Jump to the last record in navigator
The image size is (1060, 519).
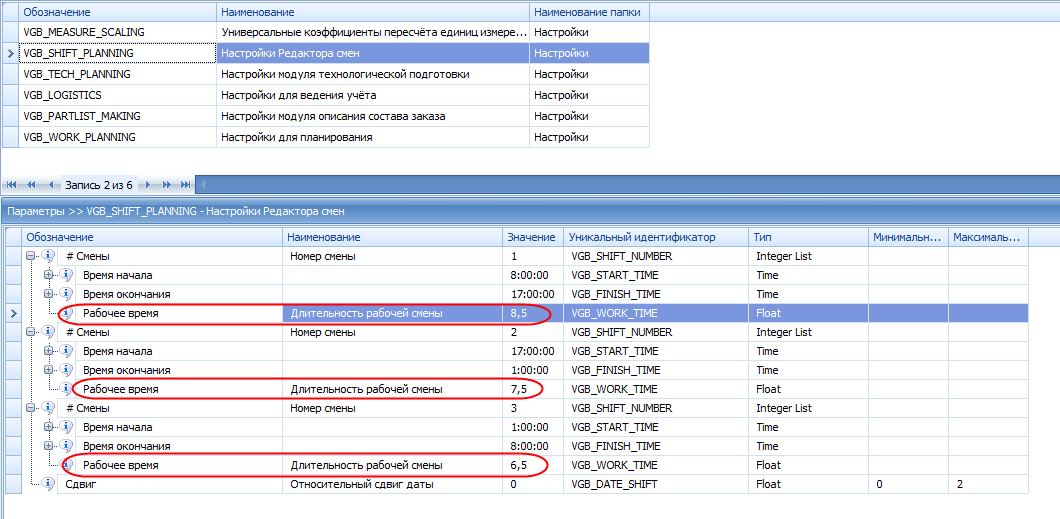(x=184, y=185)
